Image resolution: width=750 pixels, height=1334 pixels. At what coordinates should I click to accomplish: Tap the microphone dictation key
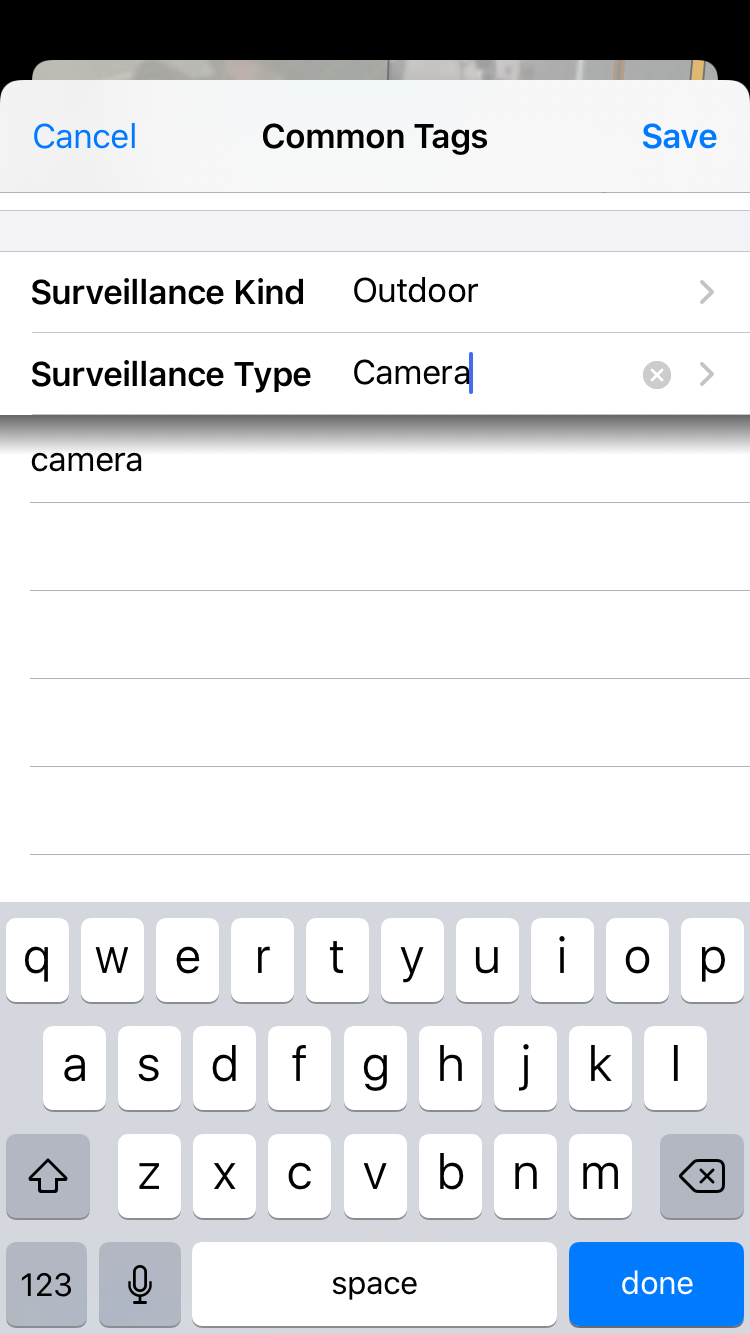pos(140,1284)
